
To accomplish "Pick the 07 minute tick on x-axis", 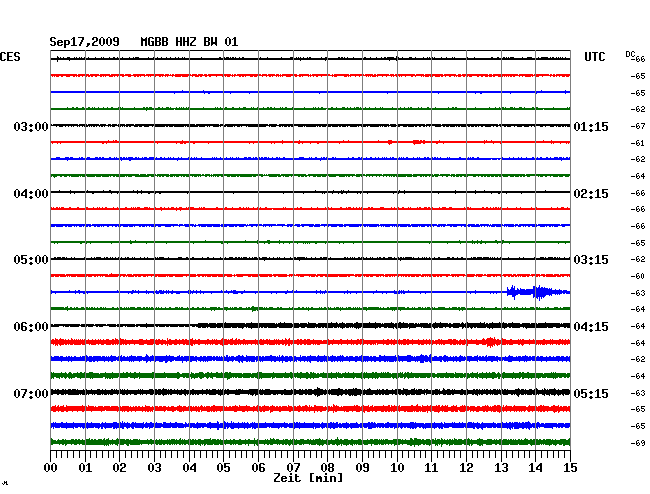I will [x=293, y=468].
